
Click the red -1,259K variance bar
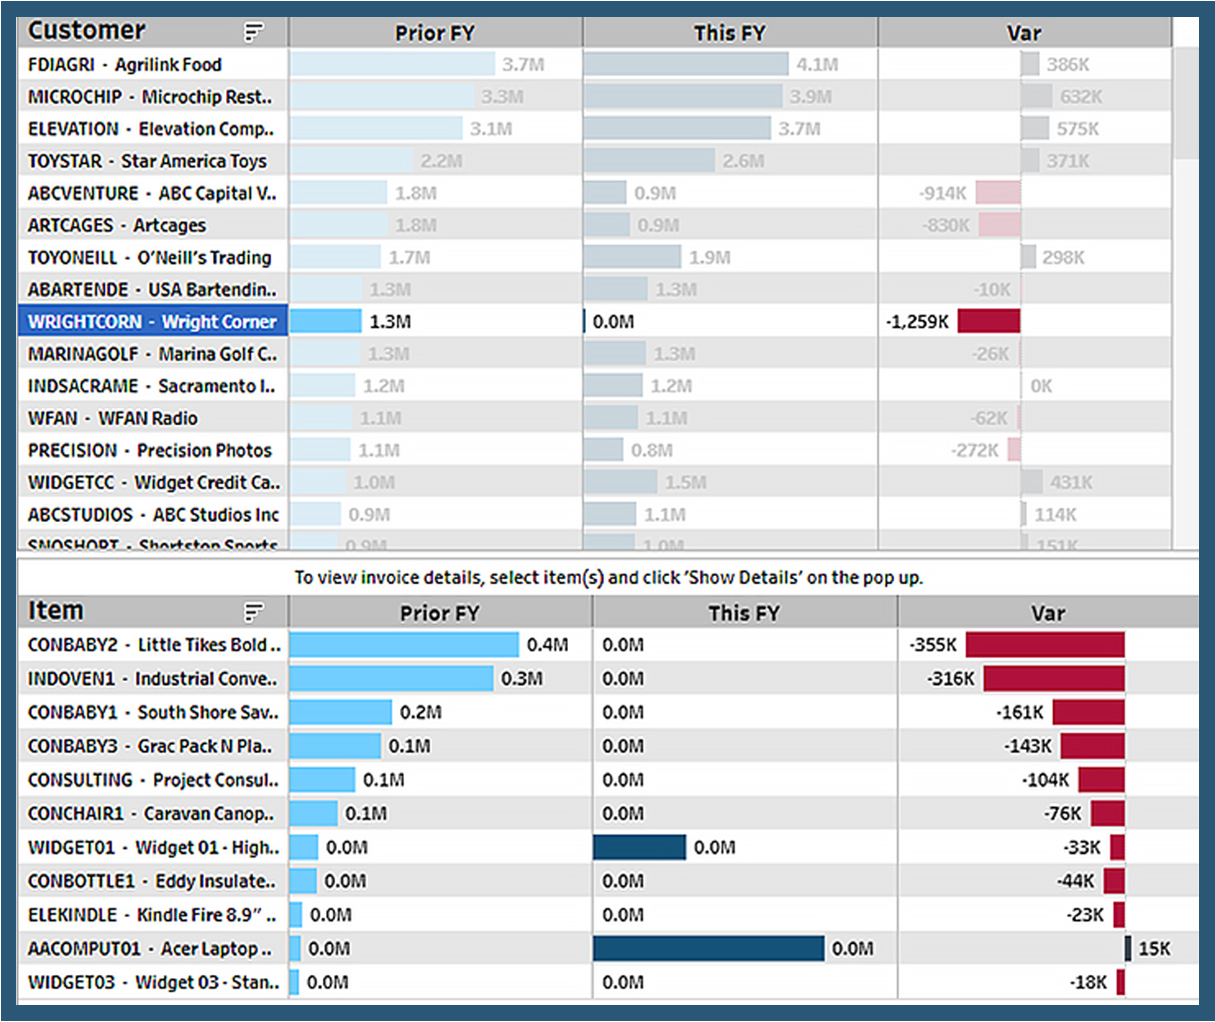(x=988, y=321)
